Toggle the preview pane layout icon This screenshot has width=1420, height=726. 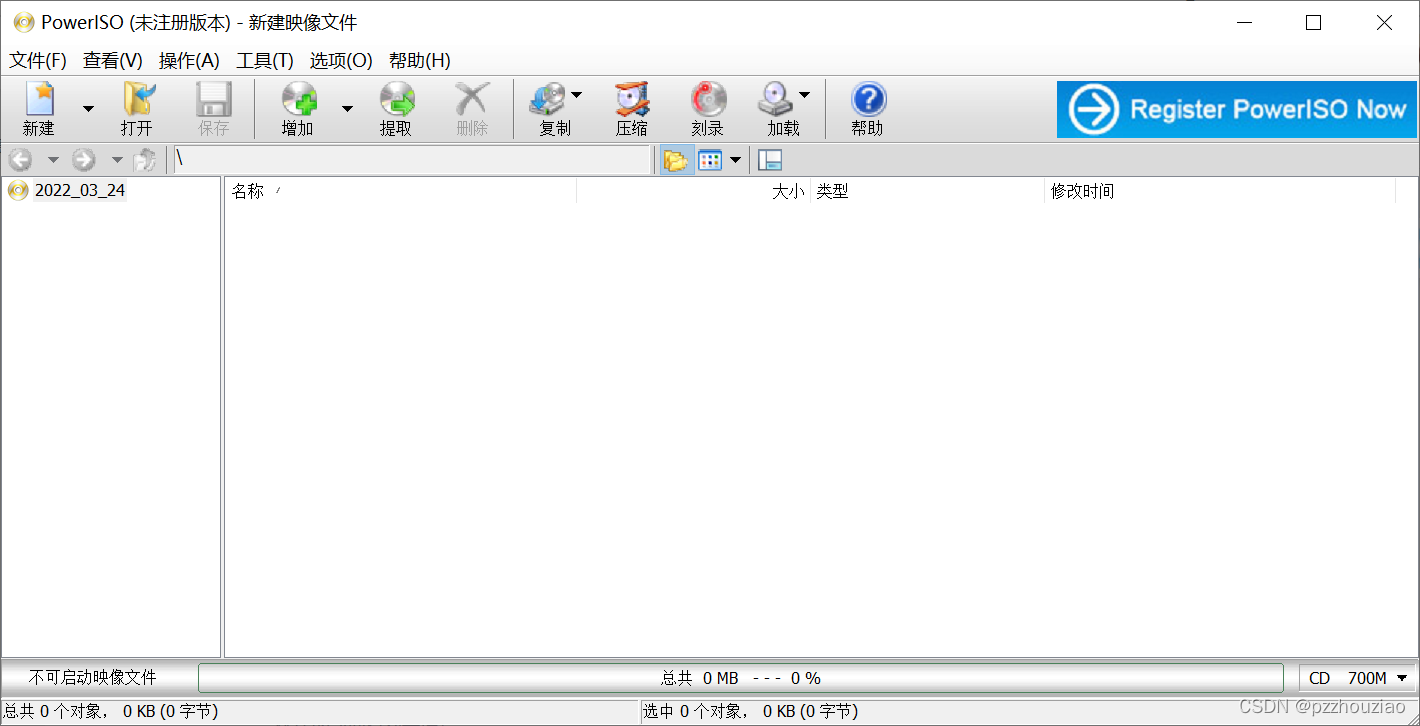pos(770,160)
